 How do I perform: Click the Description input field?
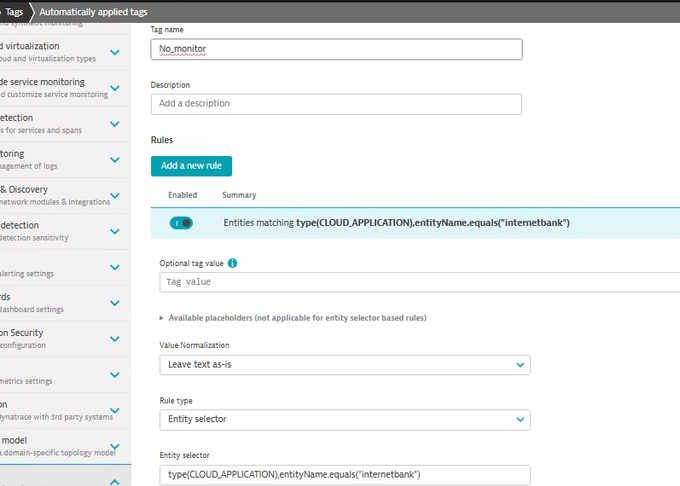pyautogui.click(x=336, y=104)
